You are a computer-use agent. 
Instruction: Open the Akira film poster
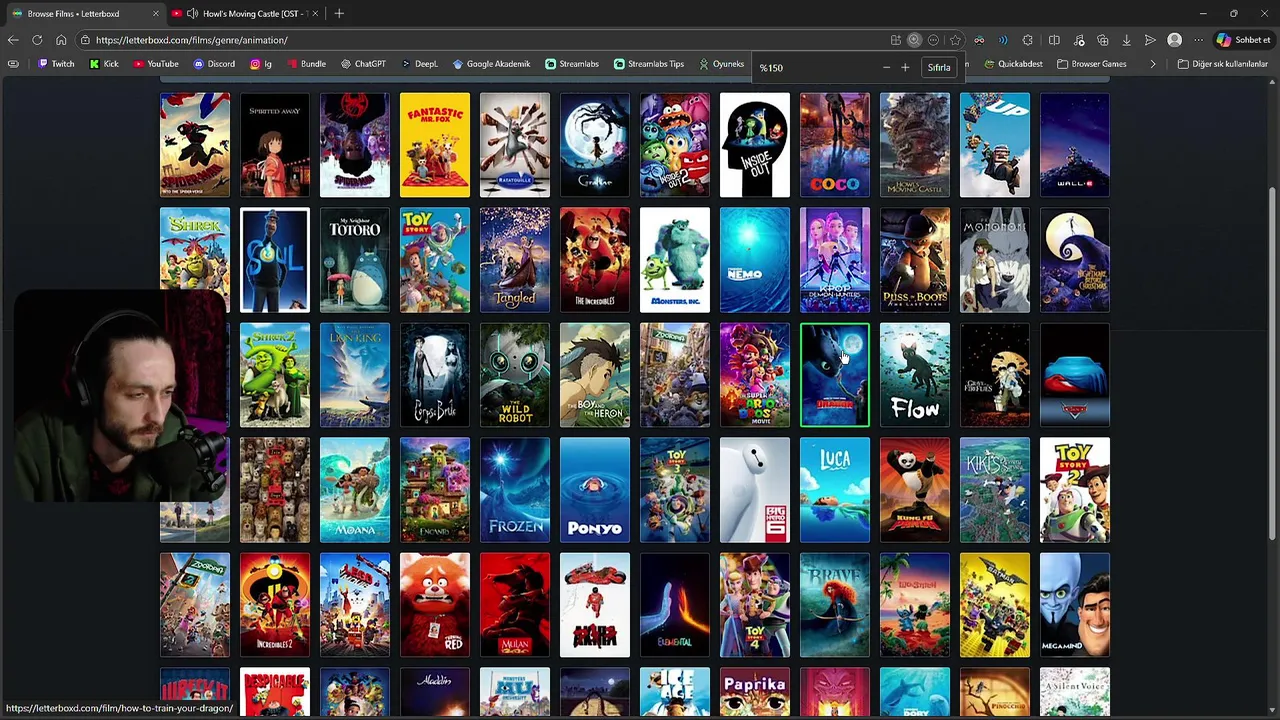pos(595,605)
